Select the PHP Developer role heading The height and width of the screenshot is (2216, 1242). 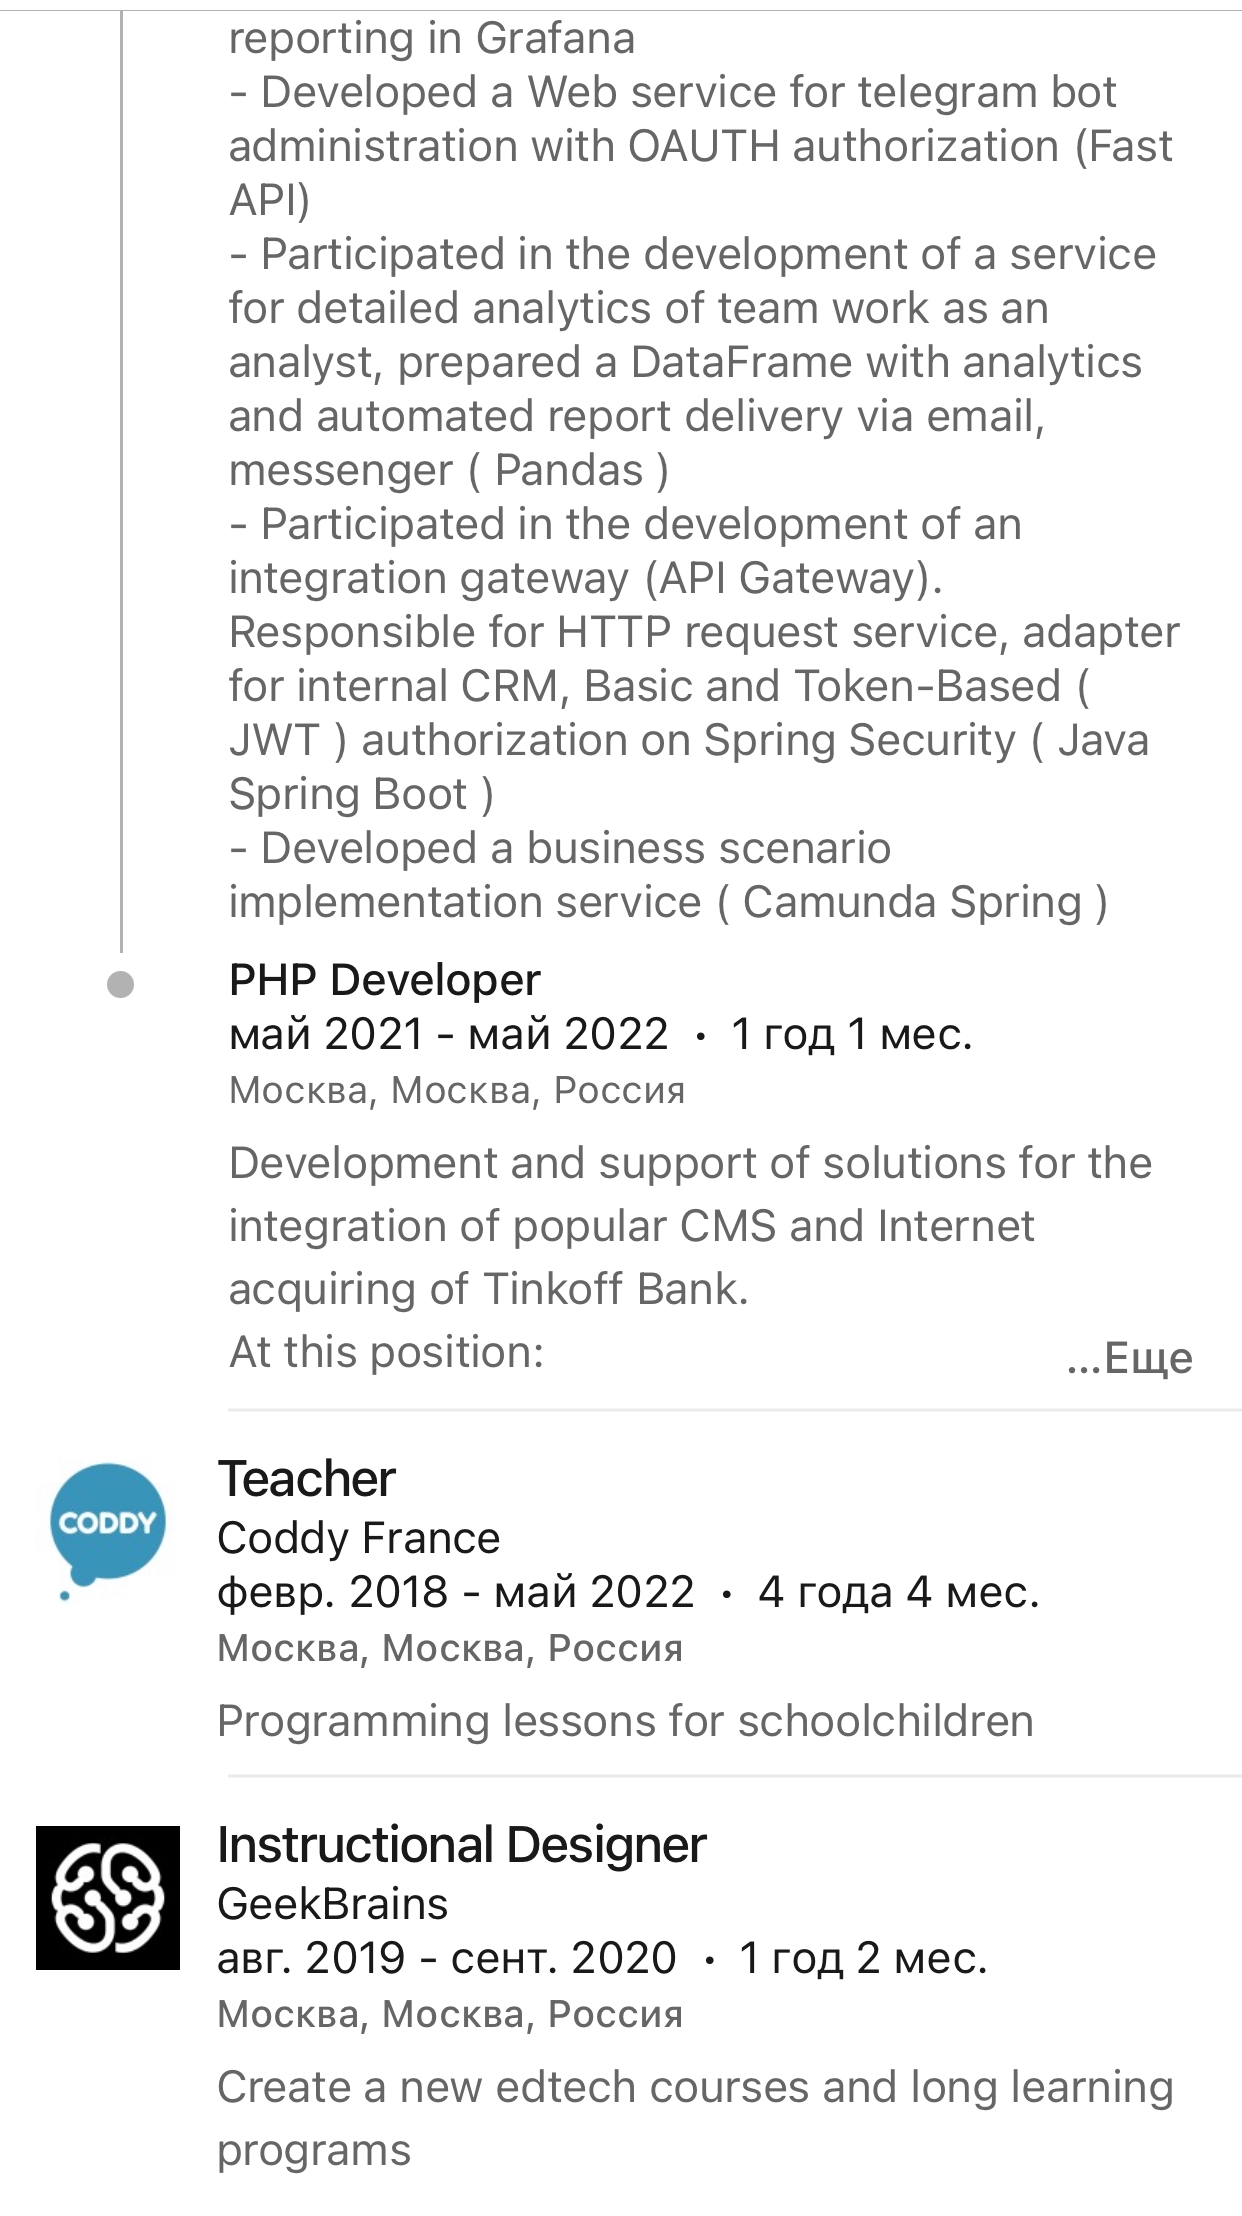pos(385,980)
